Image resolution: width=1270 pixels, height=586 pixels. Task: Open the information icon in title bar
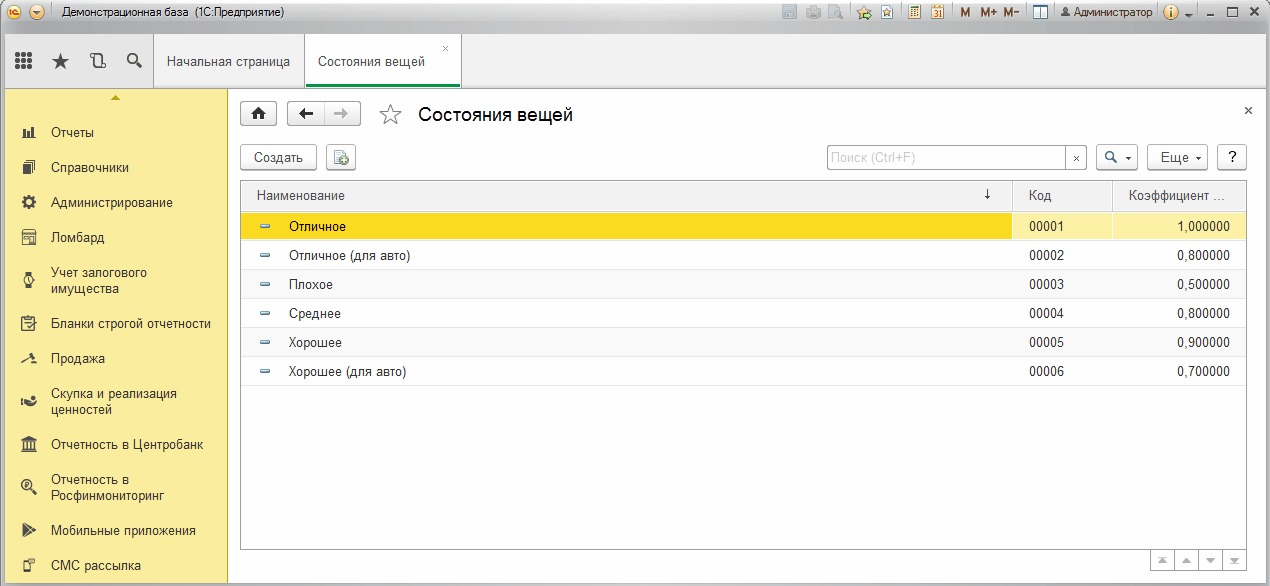click(1171, 13)
